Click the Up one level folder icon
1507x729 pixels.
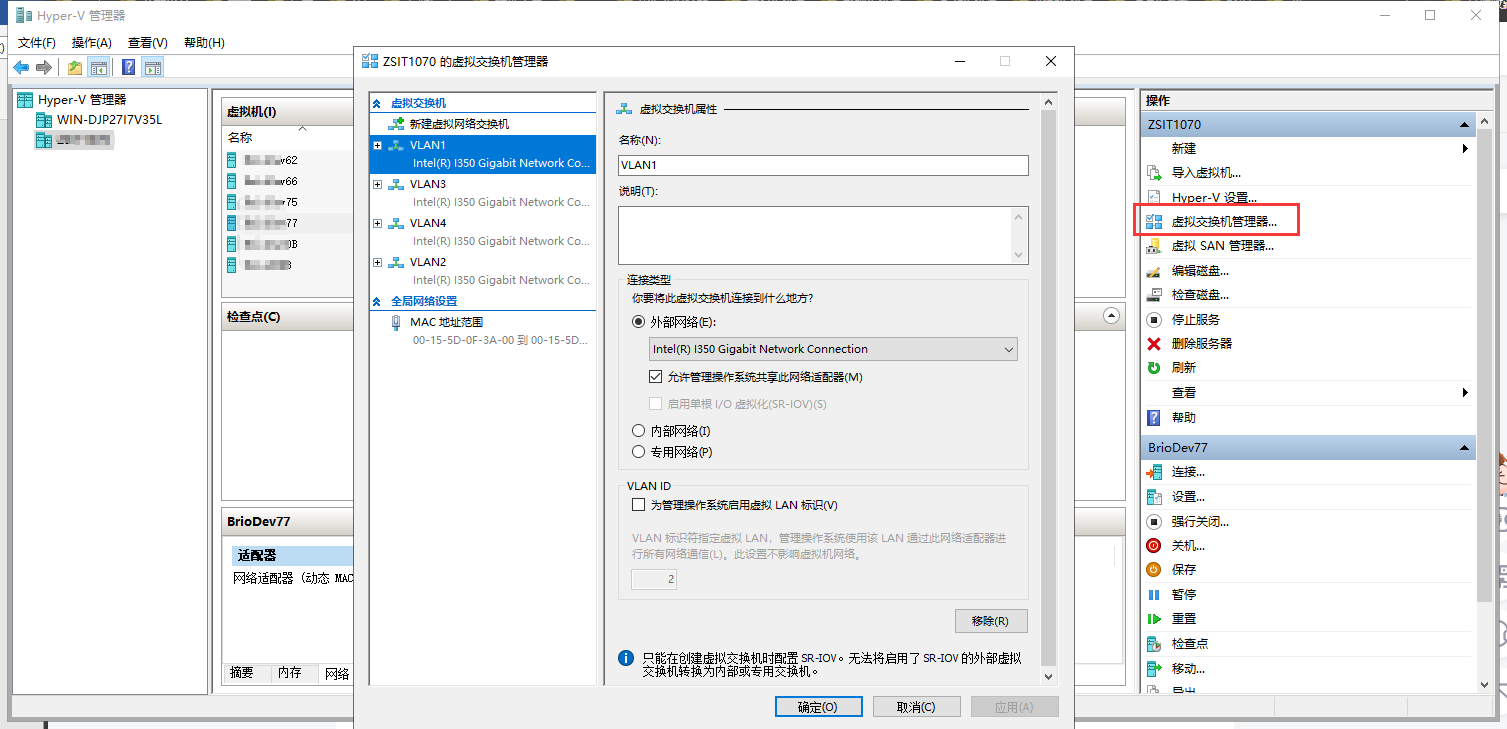pyautogui.click(x=75, y=67)
